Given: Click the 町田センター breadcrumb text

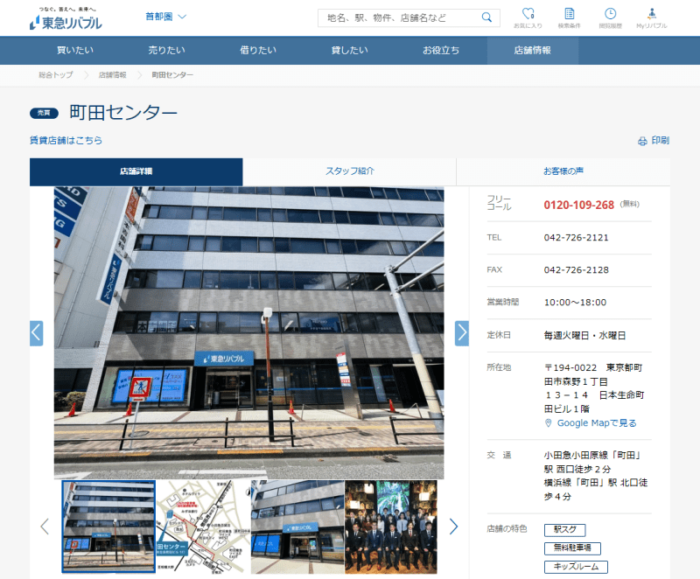Looking at the screenshot, I should click(x=172, y=75).
